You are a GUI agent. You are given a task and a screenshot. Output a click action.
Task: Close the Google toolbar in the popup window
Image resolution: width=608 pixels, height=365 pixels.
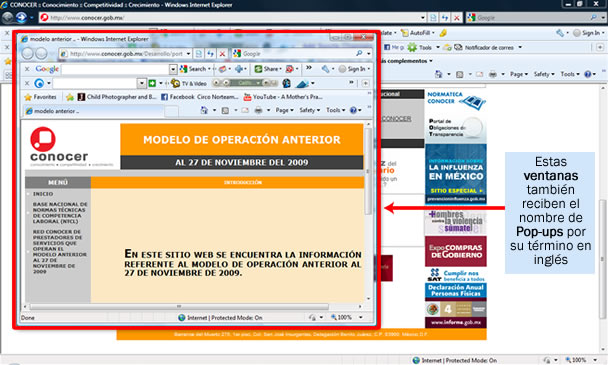pyautogui.click(x=27, y=69)
